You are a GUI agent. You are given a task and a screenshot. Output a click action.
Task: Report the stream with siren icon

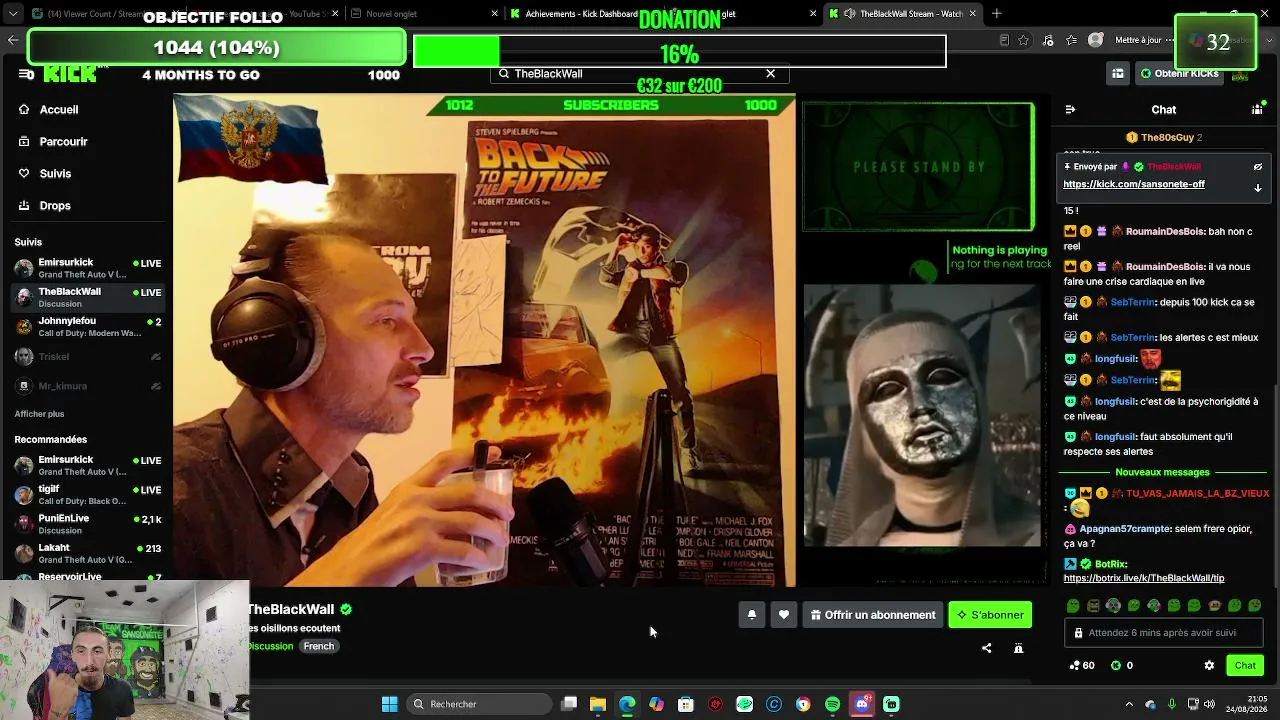1019,648
